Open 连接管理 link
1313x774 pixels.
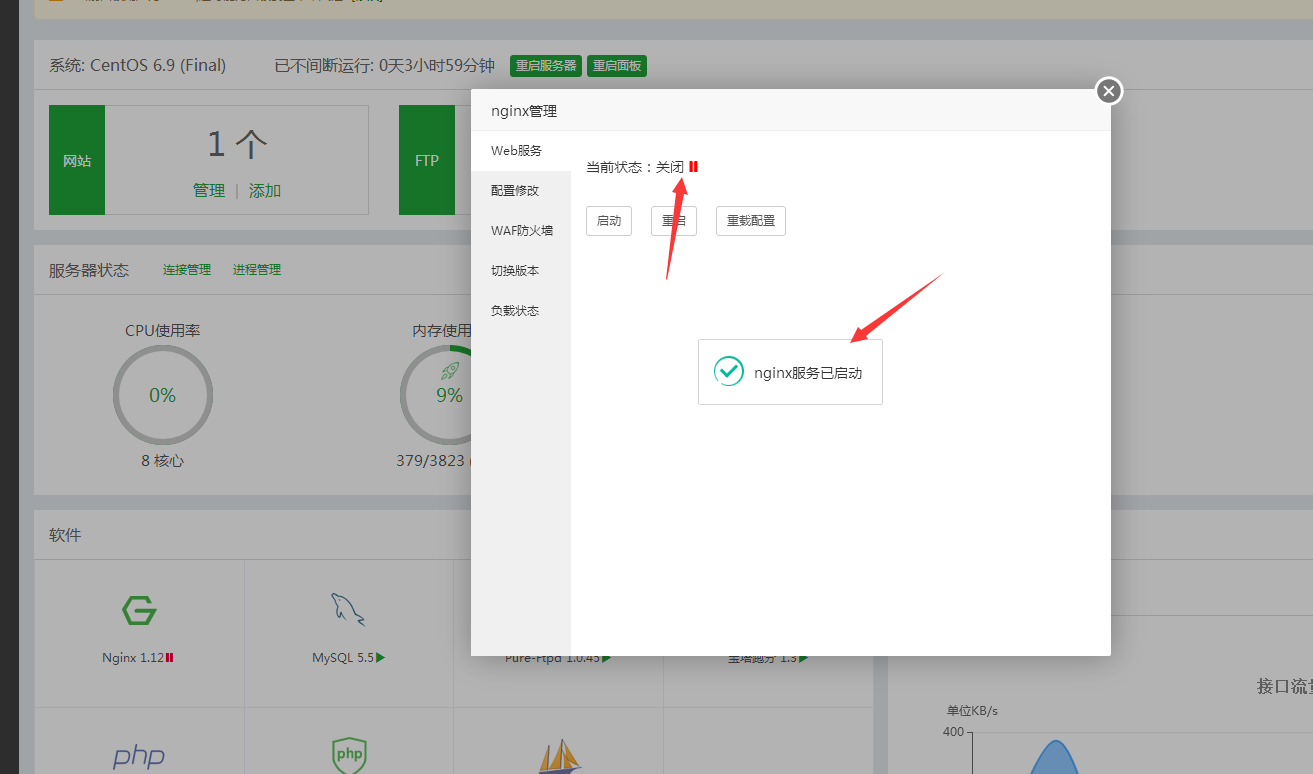pos(187,270)
